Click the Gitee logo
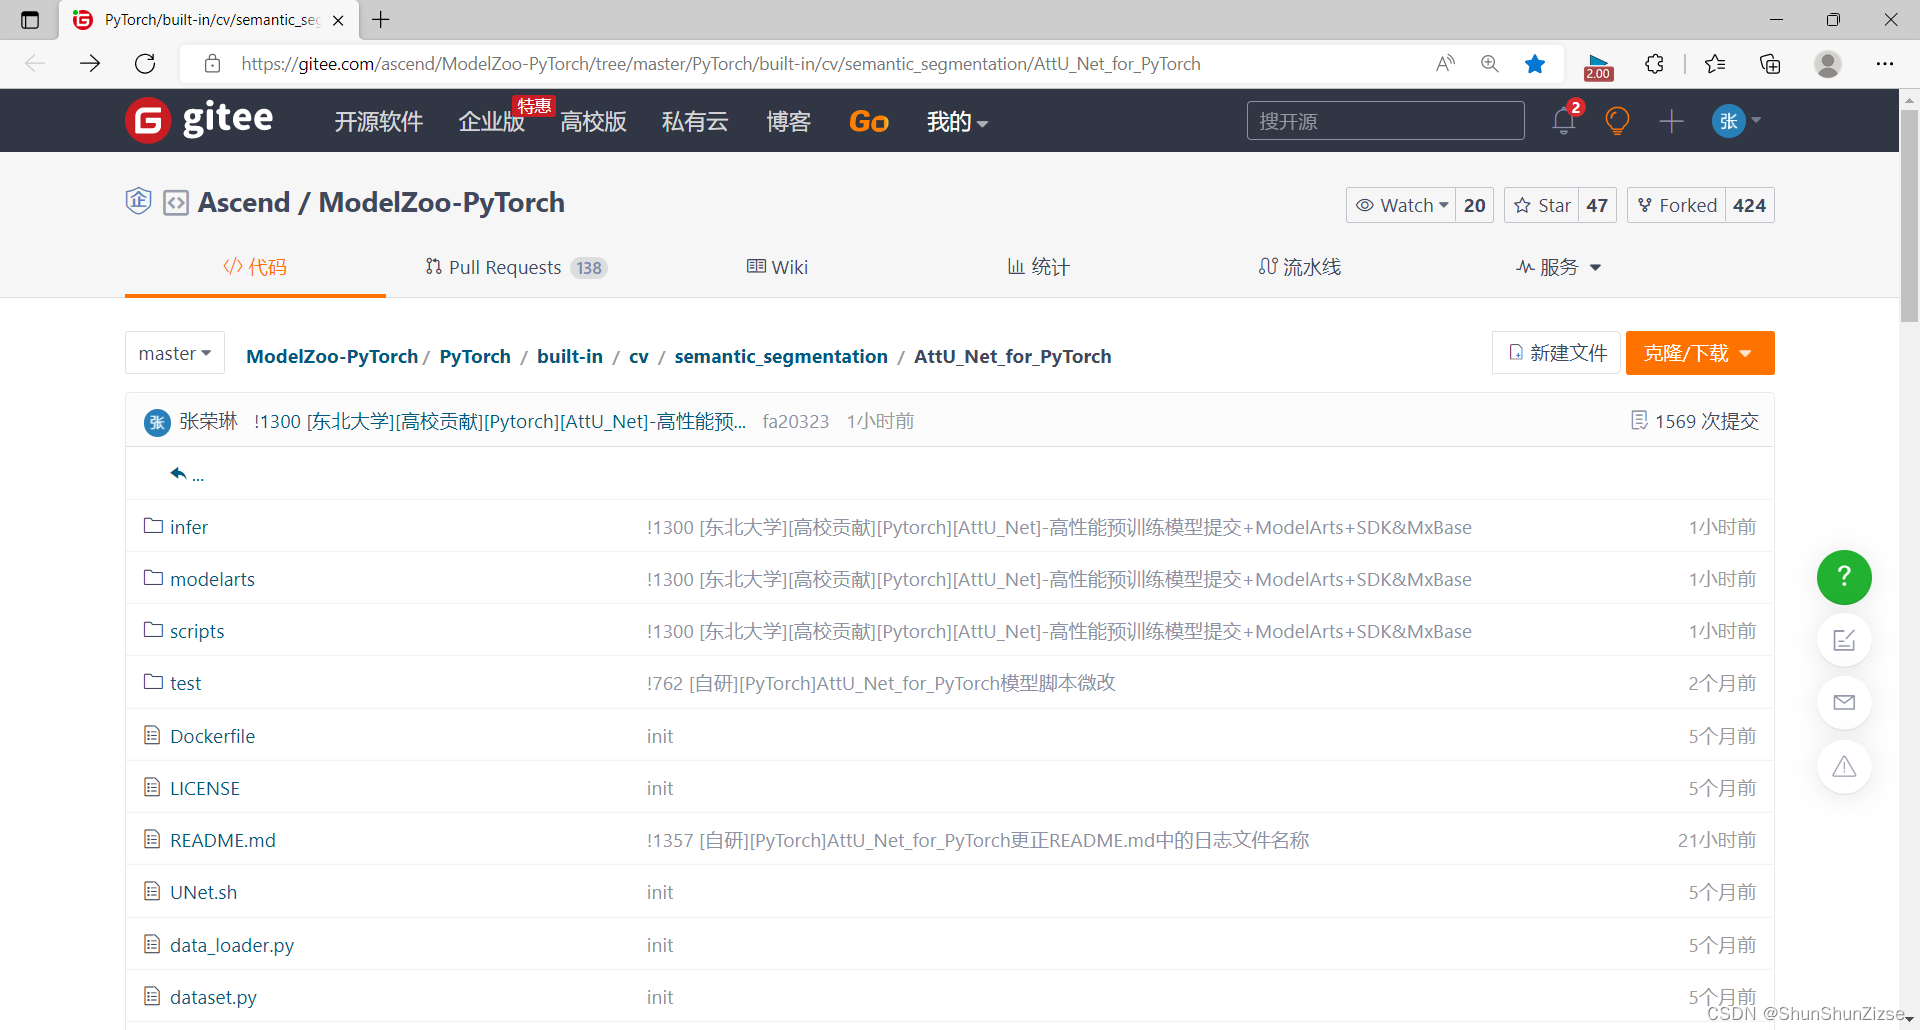 click(x=199, y=120)
